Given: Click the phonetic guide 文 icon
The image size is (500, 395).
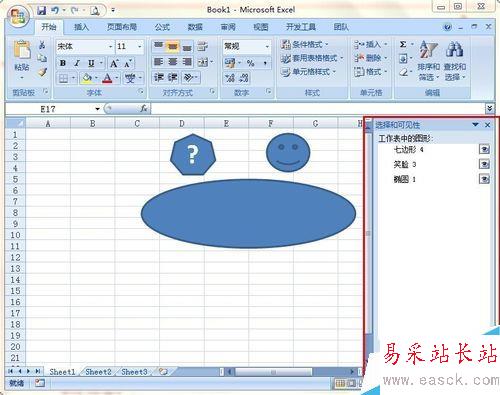Looking at the screenshot, I should coord(130,79).
